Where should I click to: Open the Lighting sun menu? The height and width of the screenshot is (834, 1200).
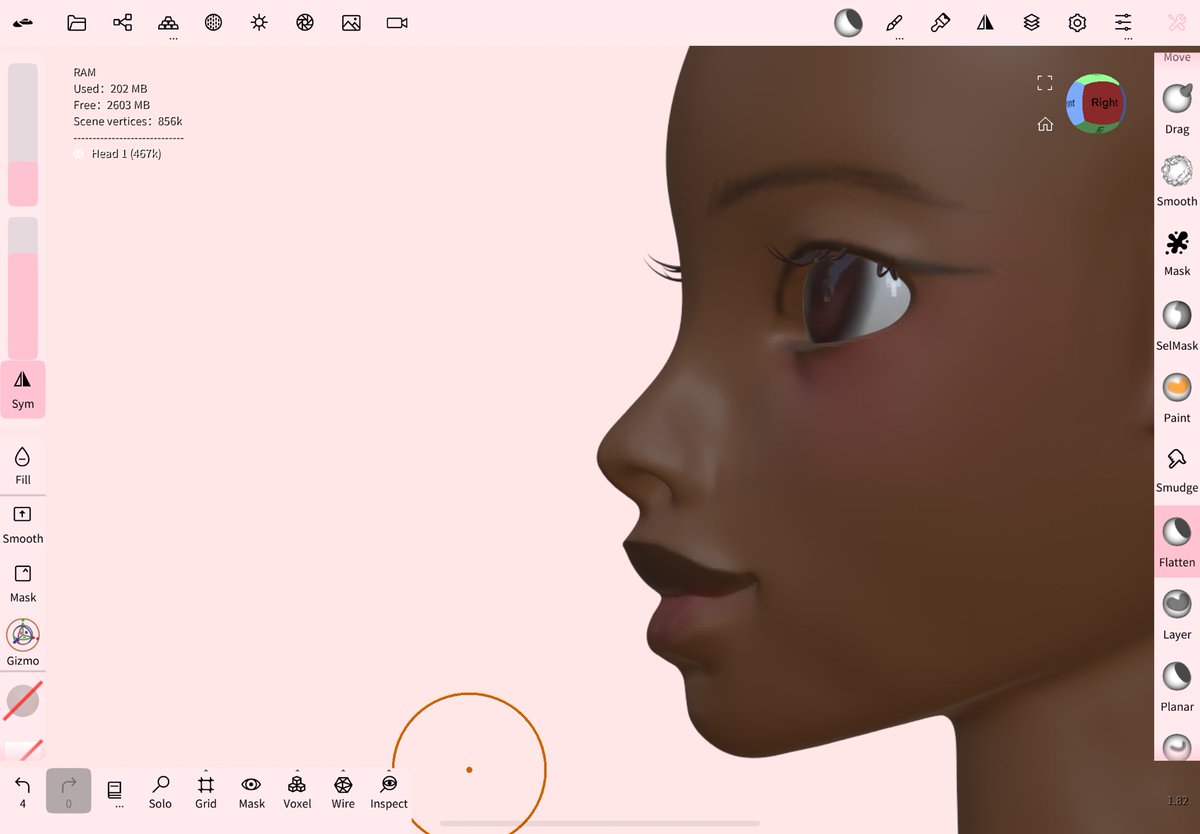coord(259,22)
